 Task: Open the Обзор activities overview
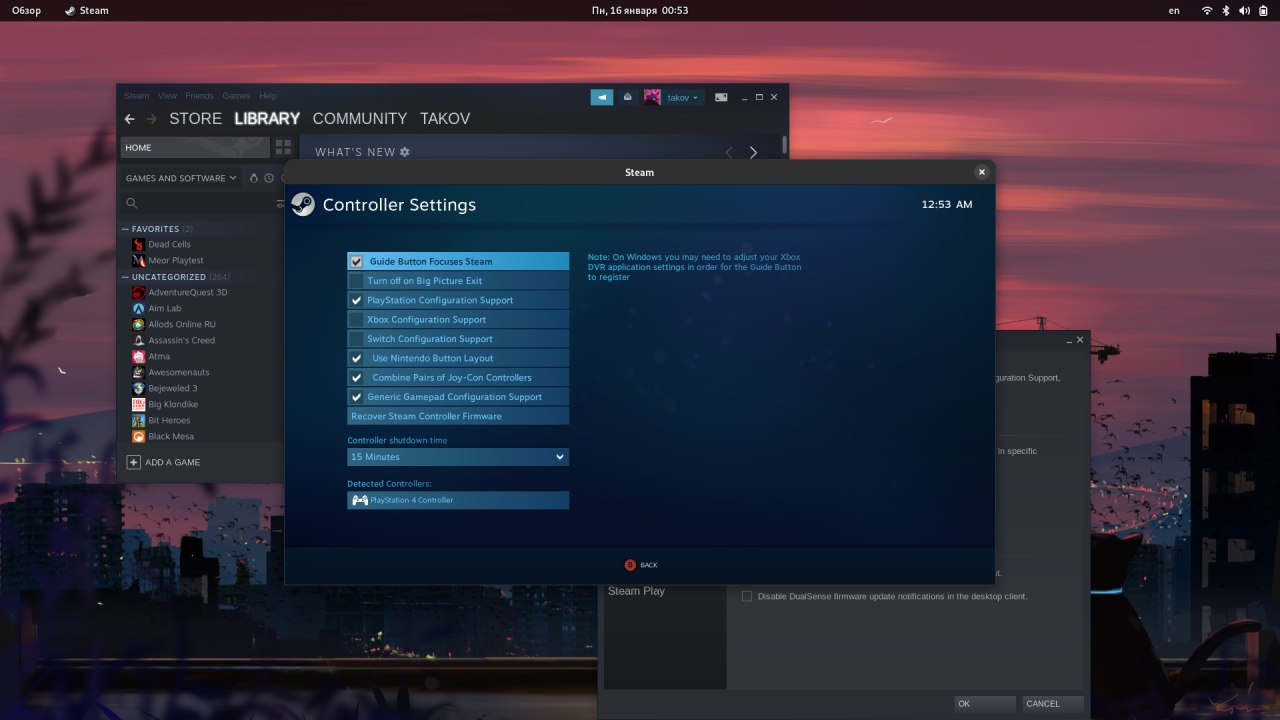pos(26,10)
